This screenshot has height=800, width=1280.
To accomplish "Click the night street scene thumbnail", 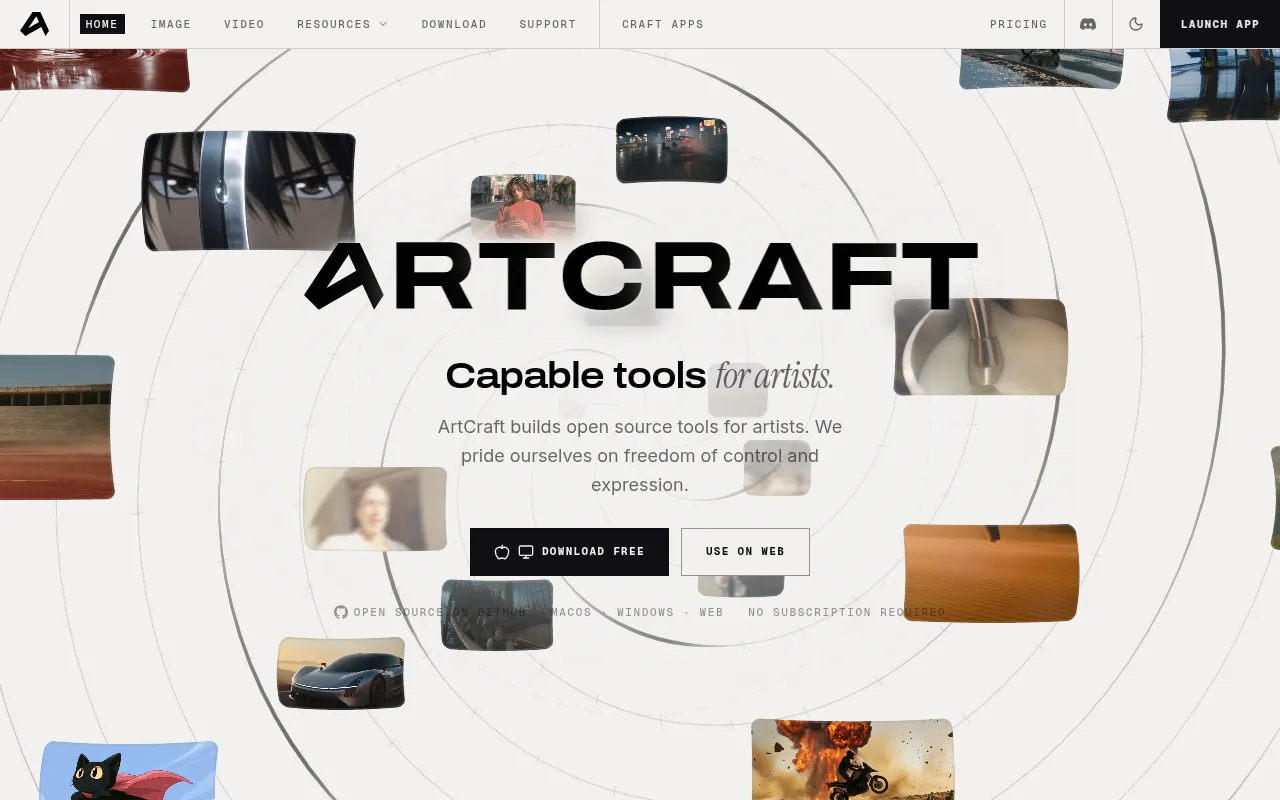I will [671, 150].
